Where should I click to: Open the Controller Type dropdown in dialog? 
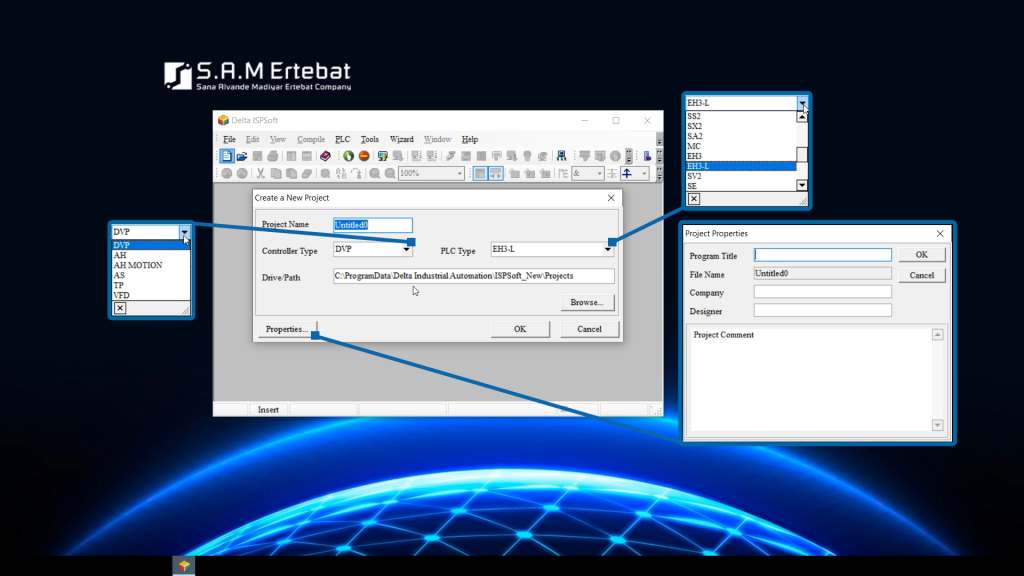[x=406, y=249]
